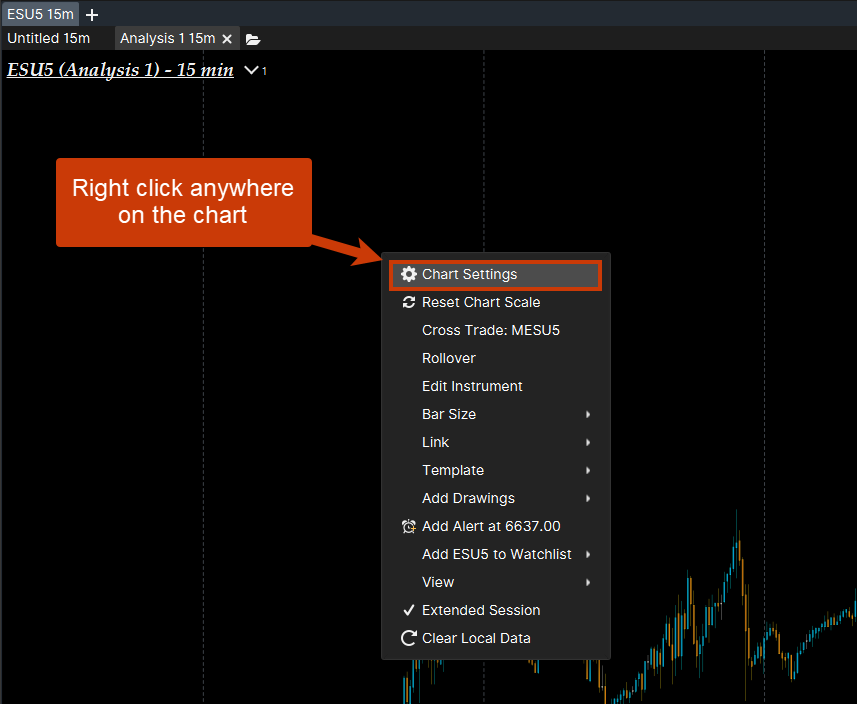The height and width of the screenshot is (704, 857).
Task: Add a new chart tab with plus icon
Action: pyautogui.click(x=92, y=15)
